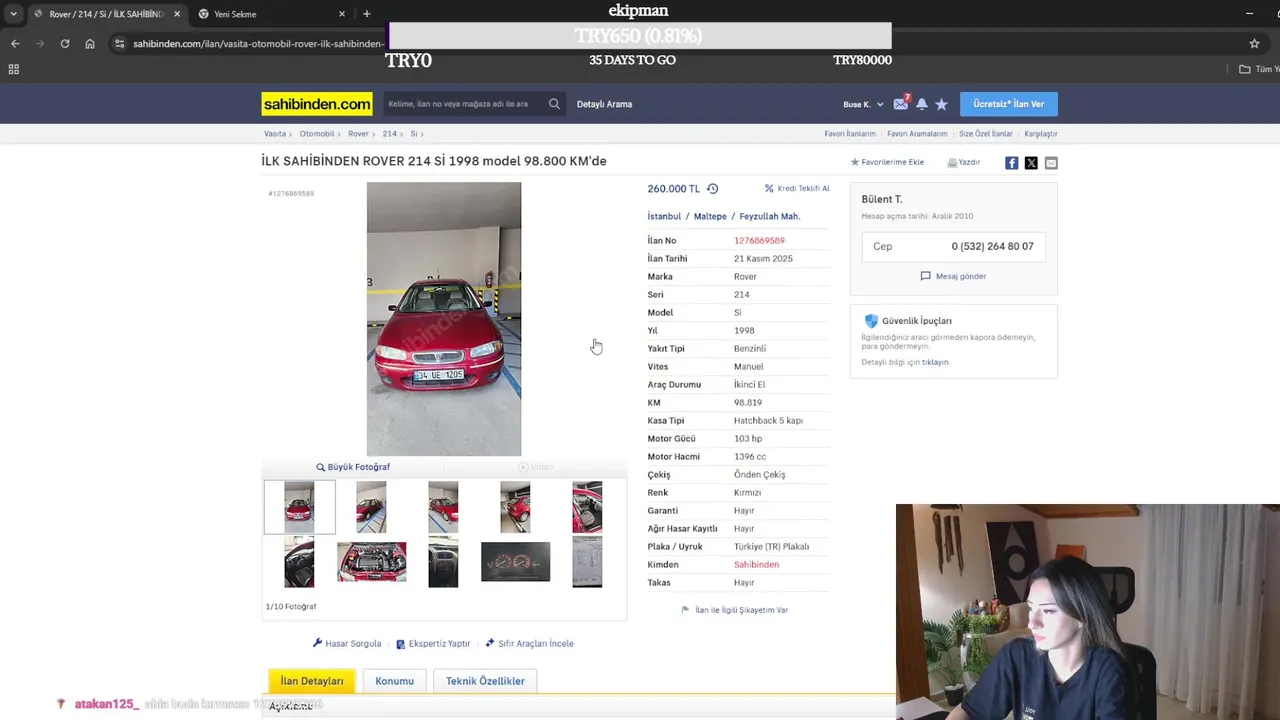This screenshot has width=1280, height=720.
Task: Open new browser tab
Action: coord(367,14)
